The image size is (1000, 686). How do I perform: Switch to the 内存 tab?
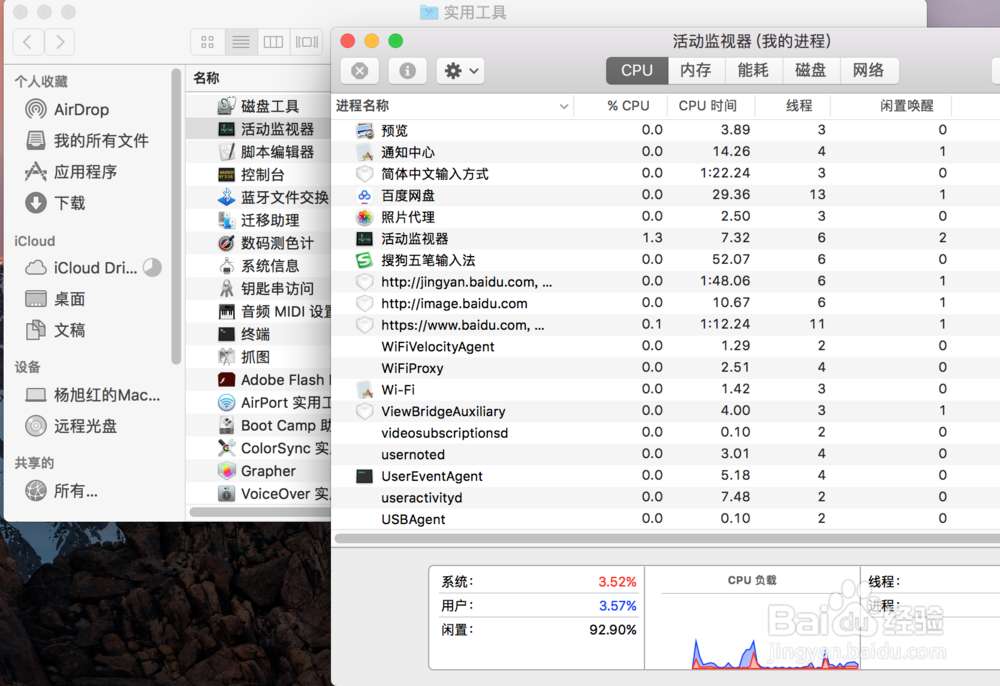click(x=696, y=70)
